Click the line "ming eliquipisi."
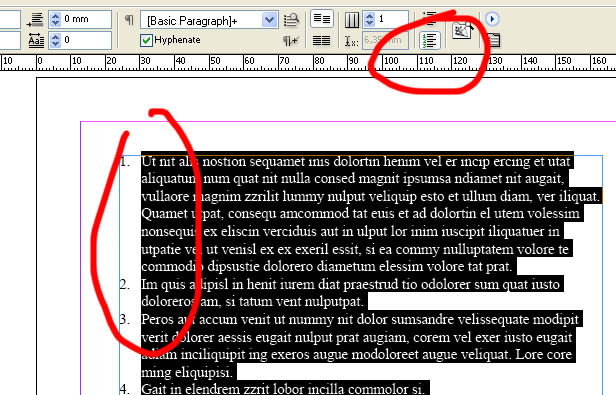This screenshot has height=395, width=616. (x=188, y=372)
